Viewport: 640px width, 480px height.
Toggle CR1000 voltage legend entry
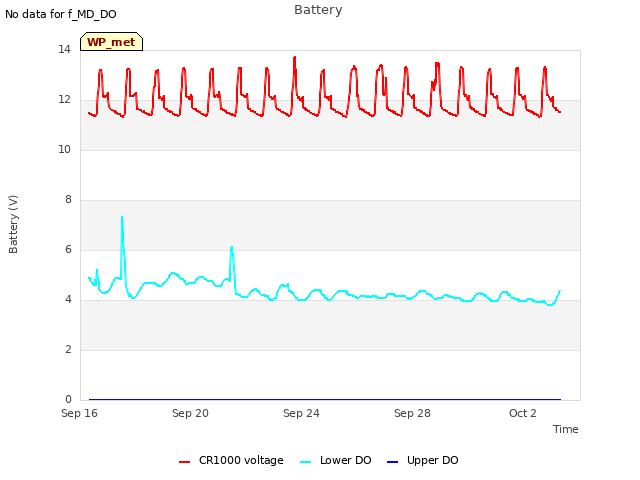(x=231, y=460)
